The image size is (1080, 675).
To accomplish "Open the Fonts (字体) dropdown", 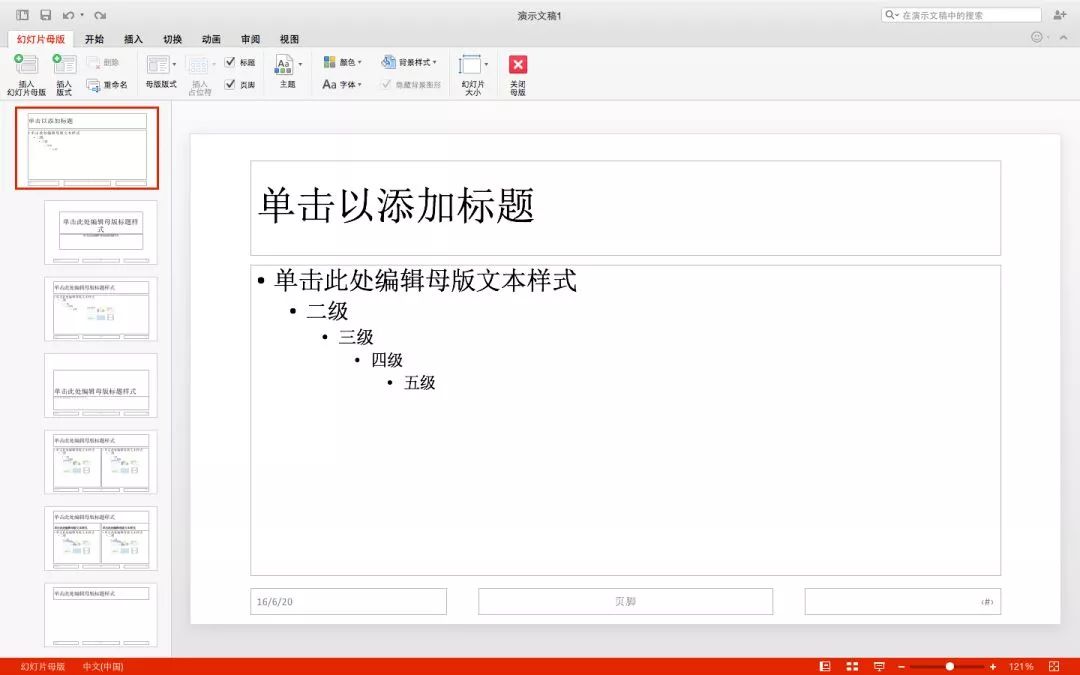I will point(342,85).
